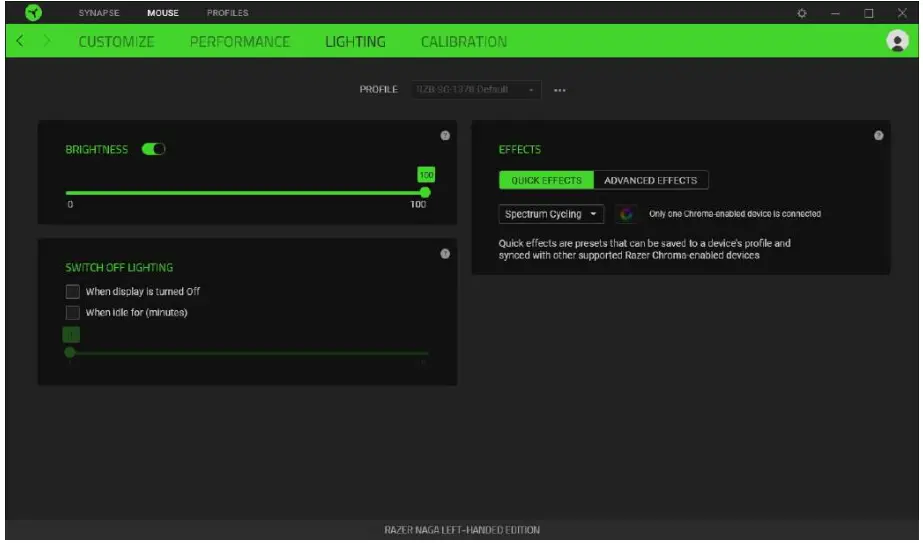Open the Profiles top tab
The height and width of the screenshot is (543, 923).
tap(227, 13)
